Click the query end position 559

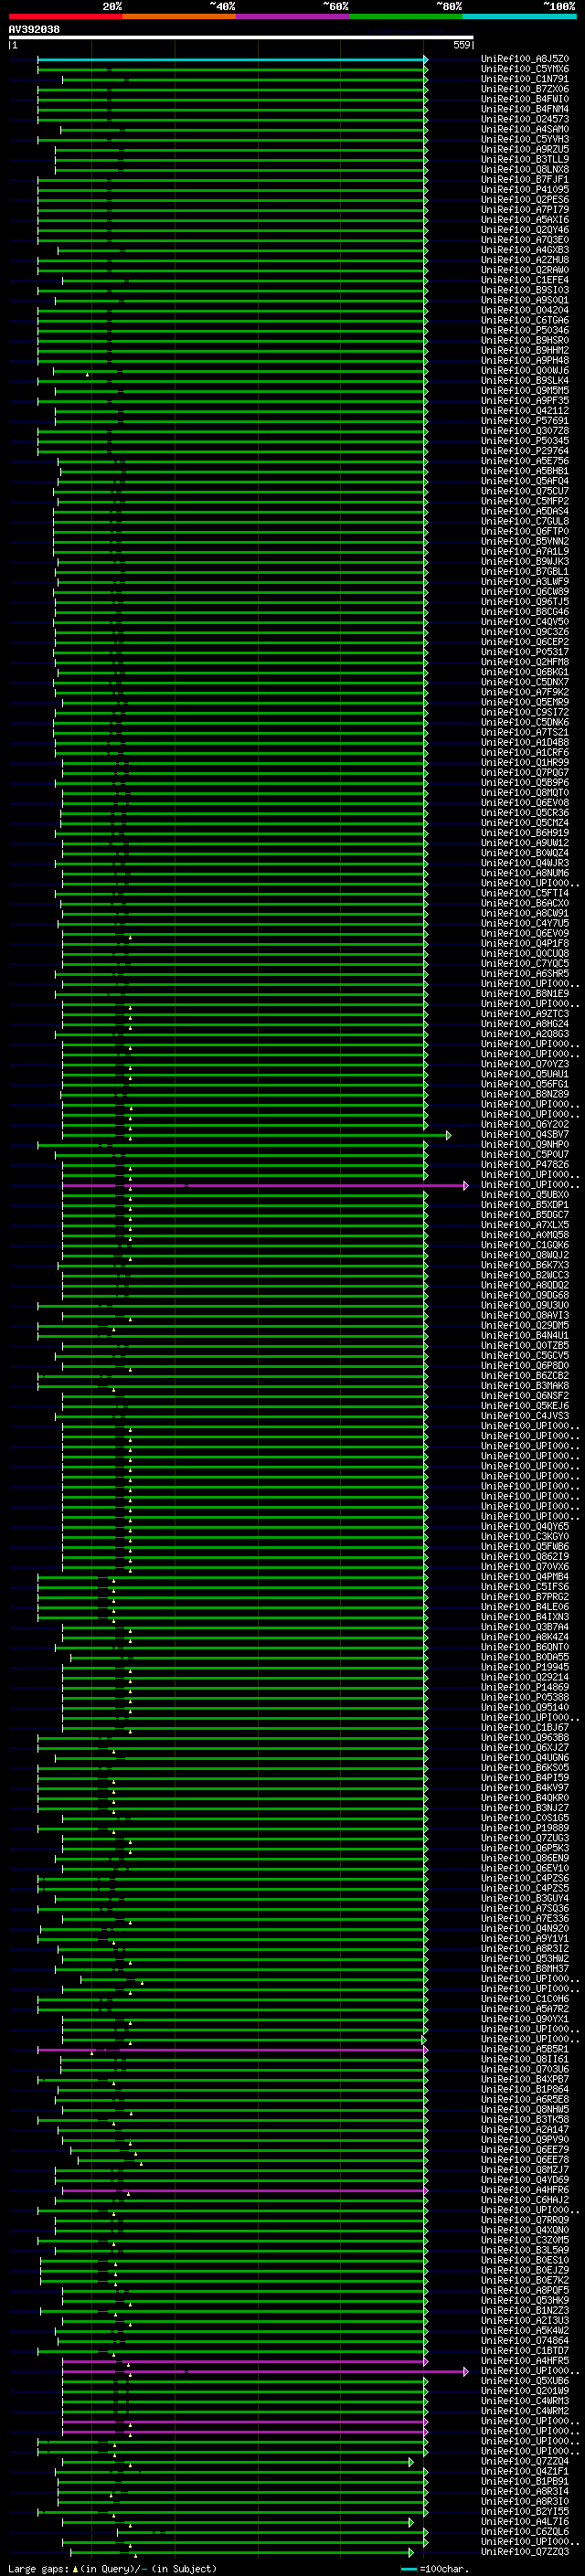pos(462,45)
